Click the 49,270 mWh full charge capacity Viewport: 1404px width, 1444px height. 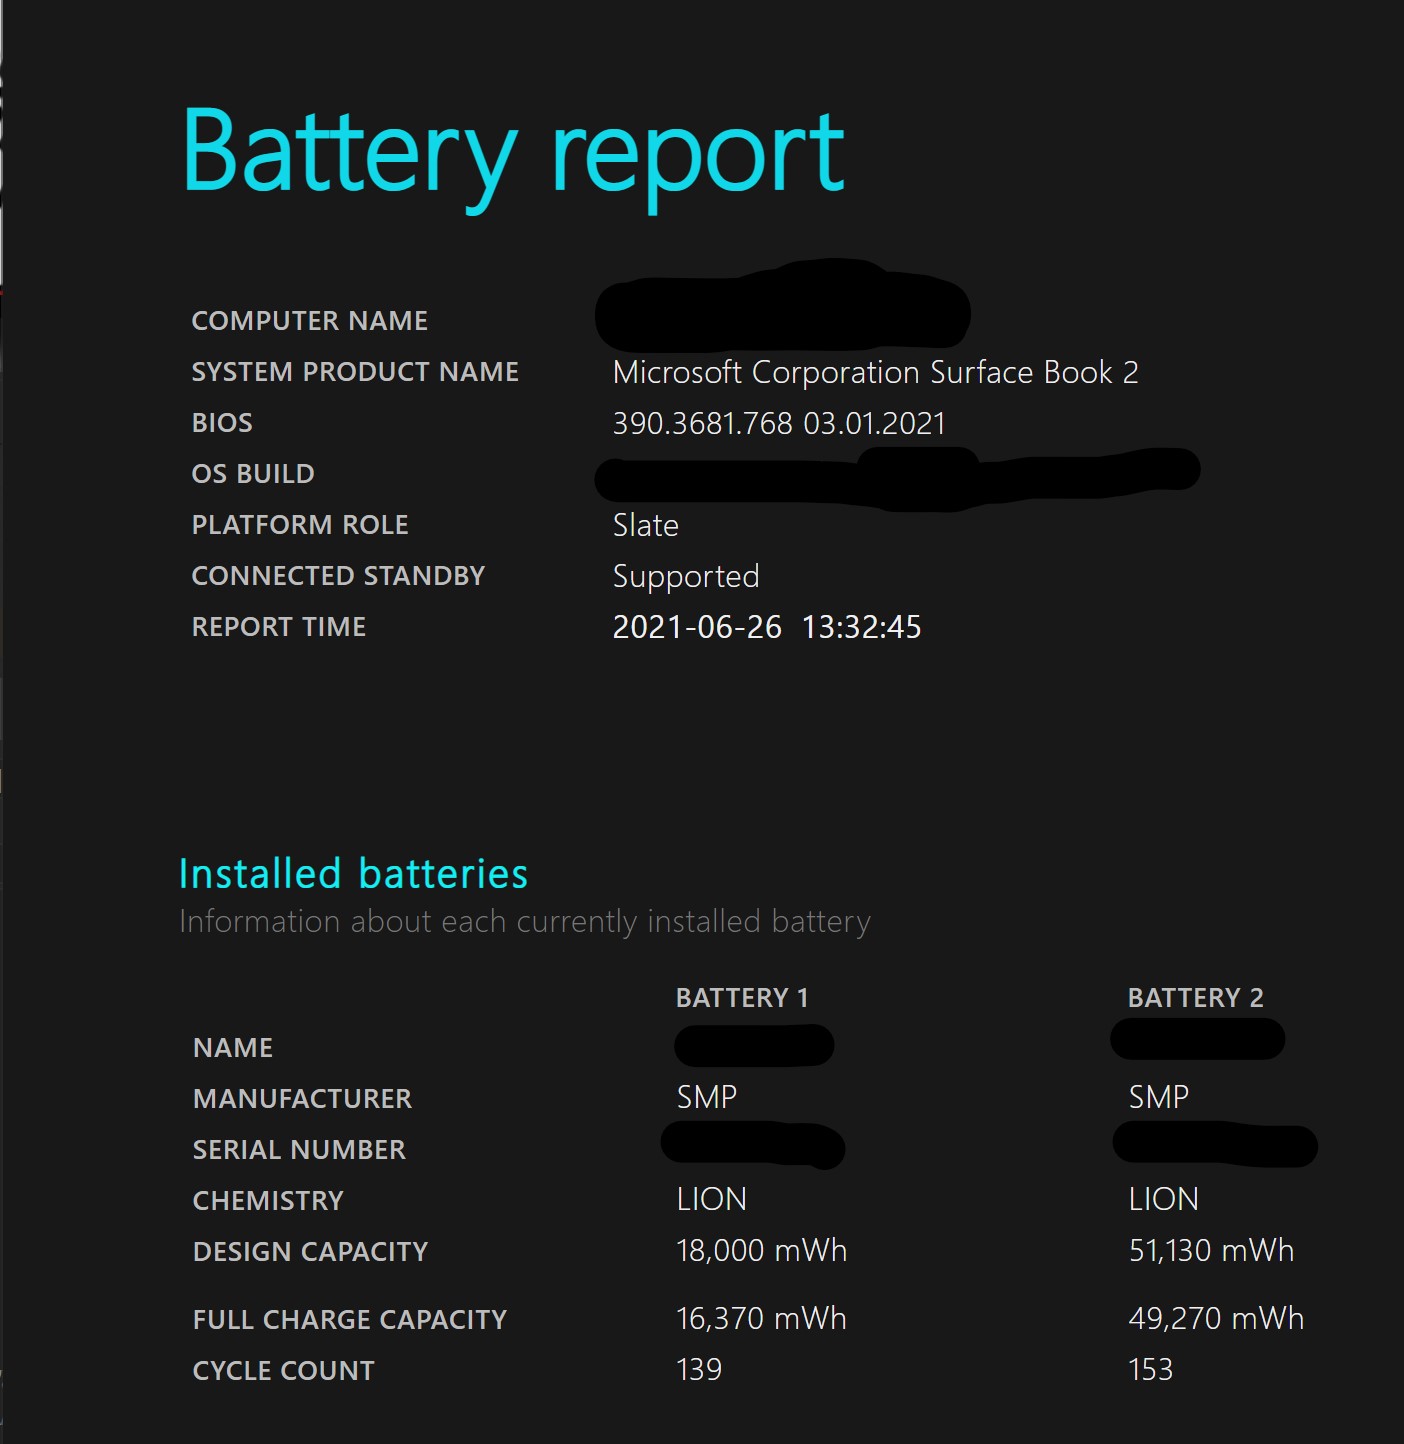coord(1216,1318)
